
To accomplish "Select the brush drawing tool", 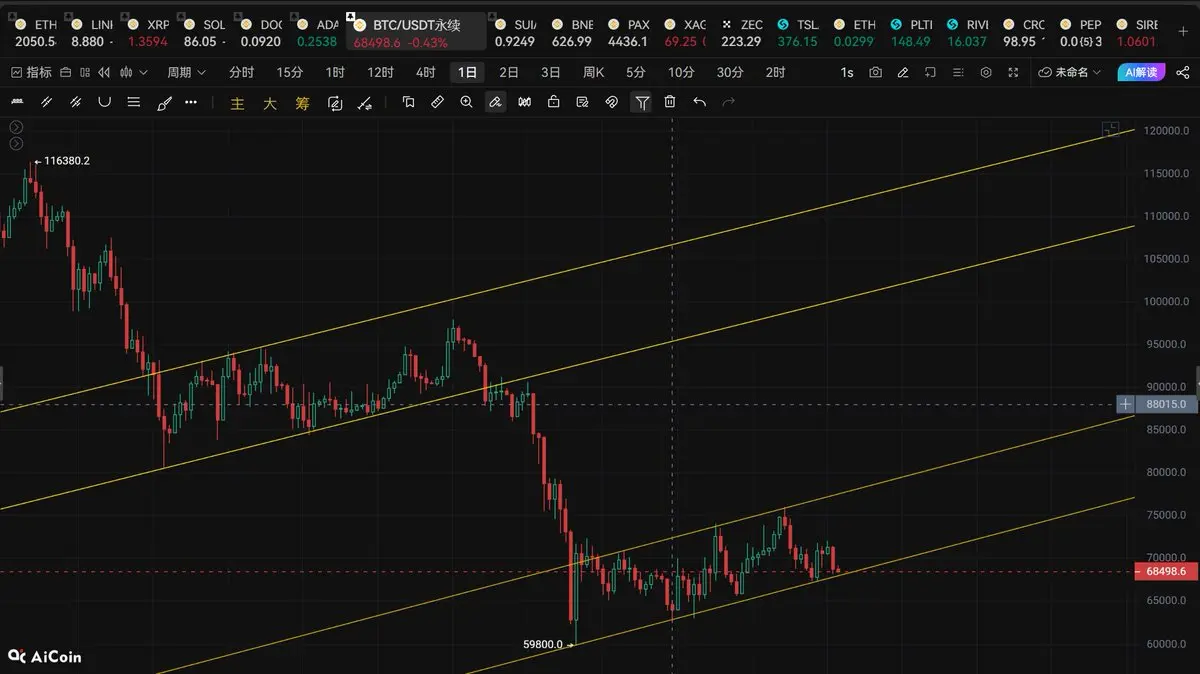I will (165, 102).
